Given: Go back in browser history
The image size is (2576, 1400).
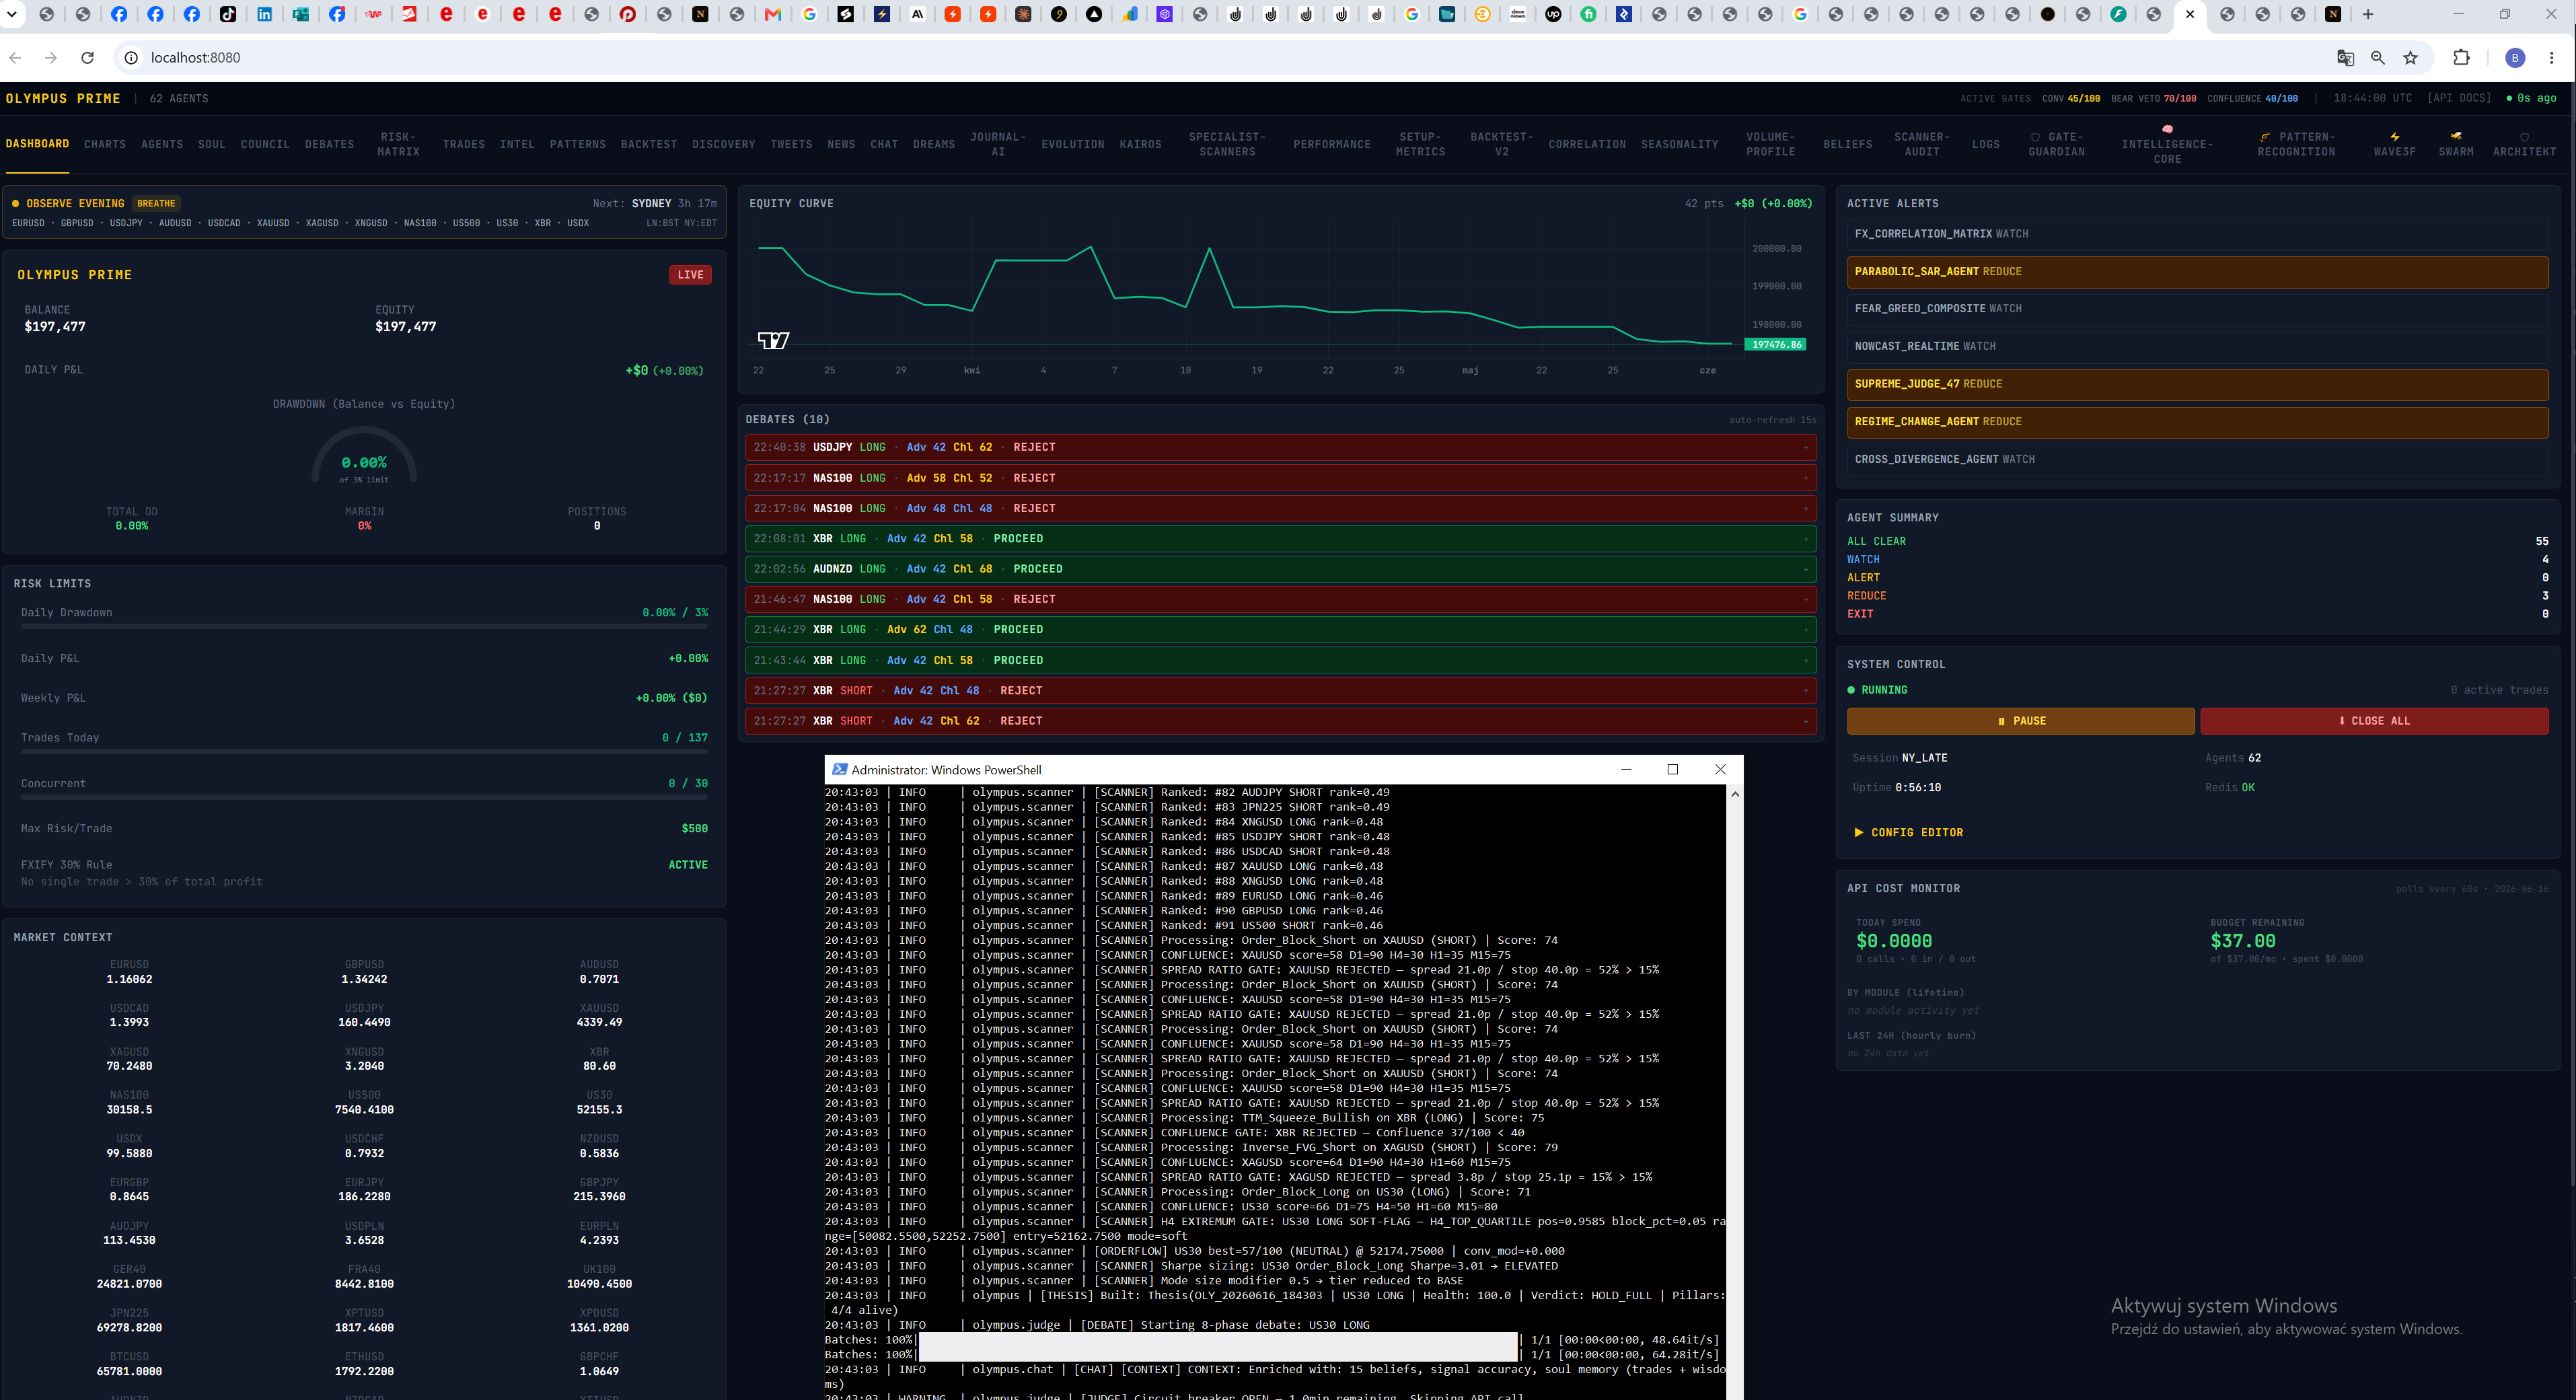Looking at the screenshot, I should point(15,58).
